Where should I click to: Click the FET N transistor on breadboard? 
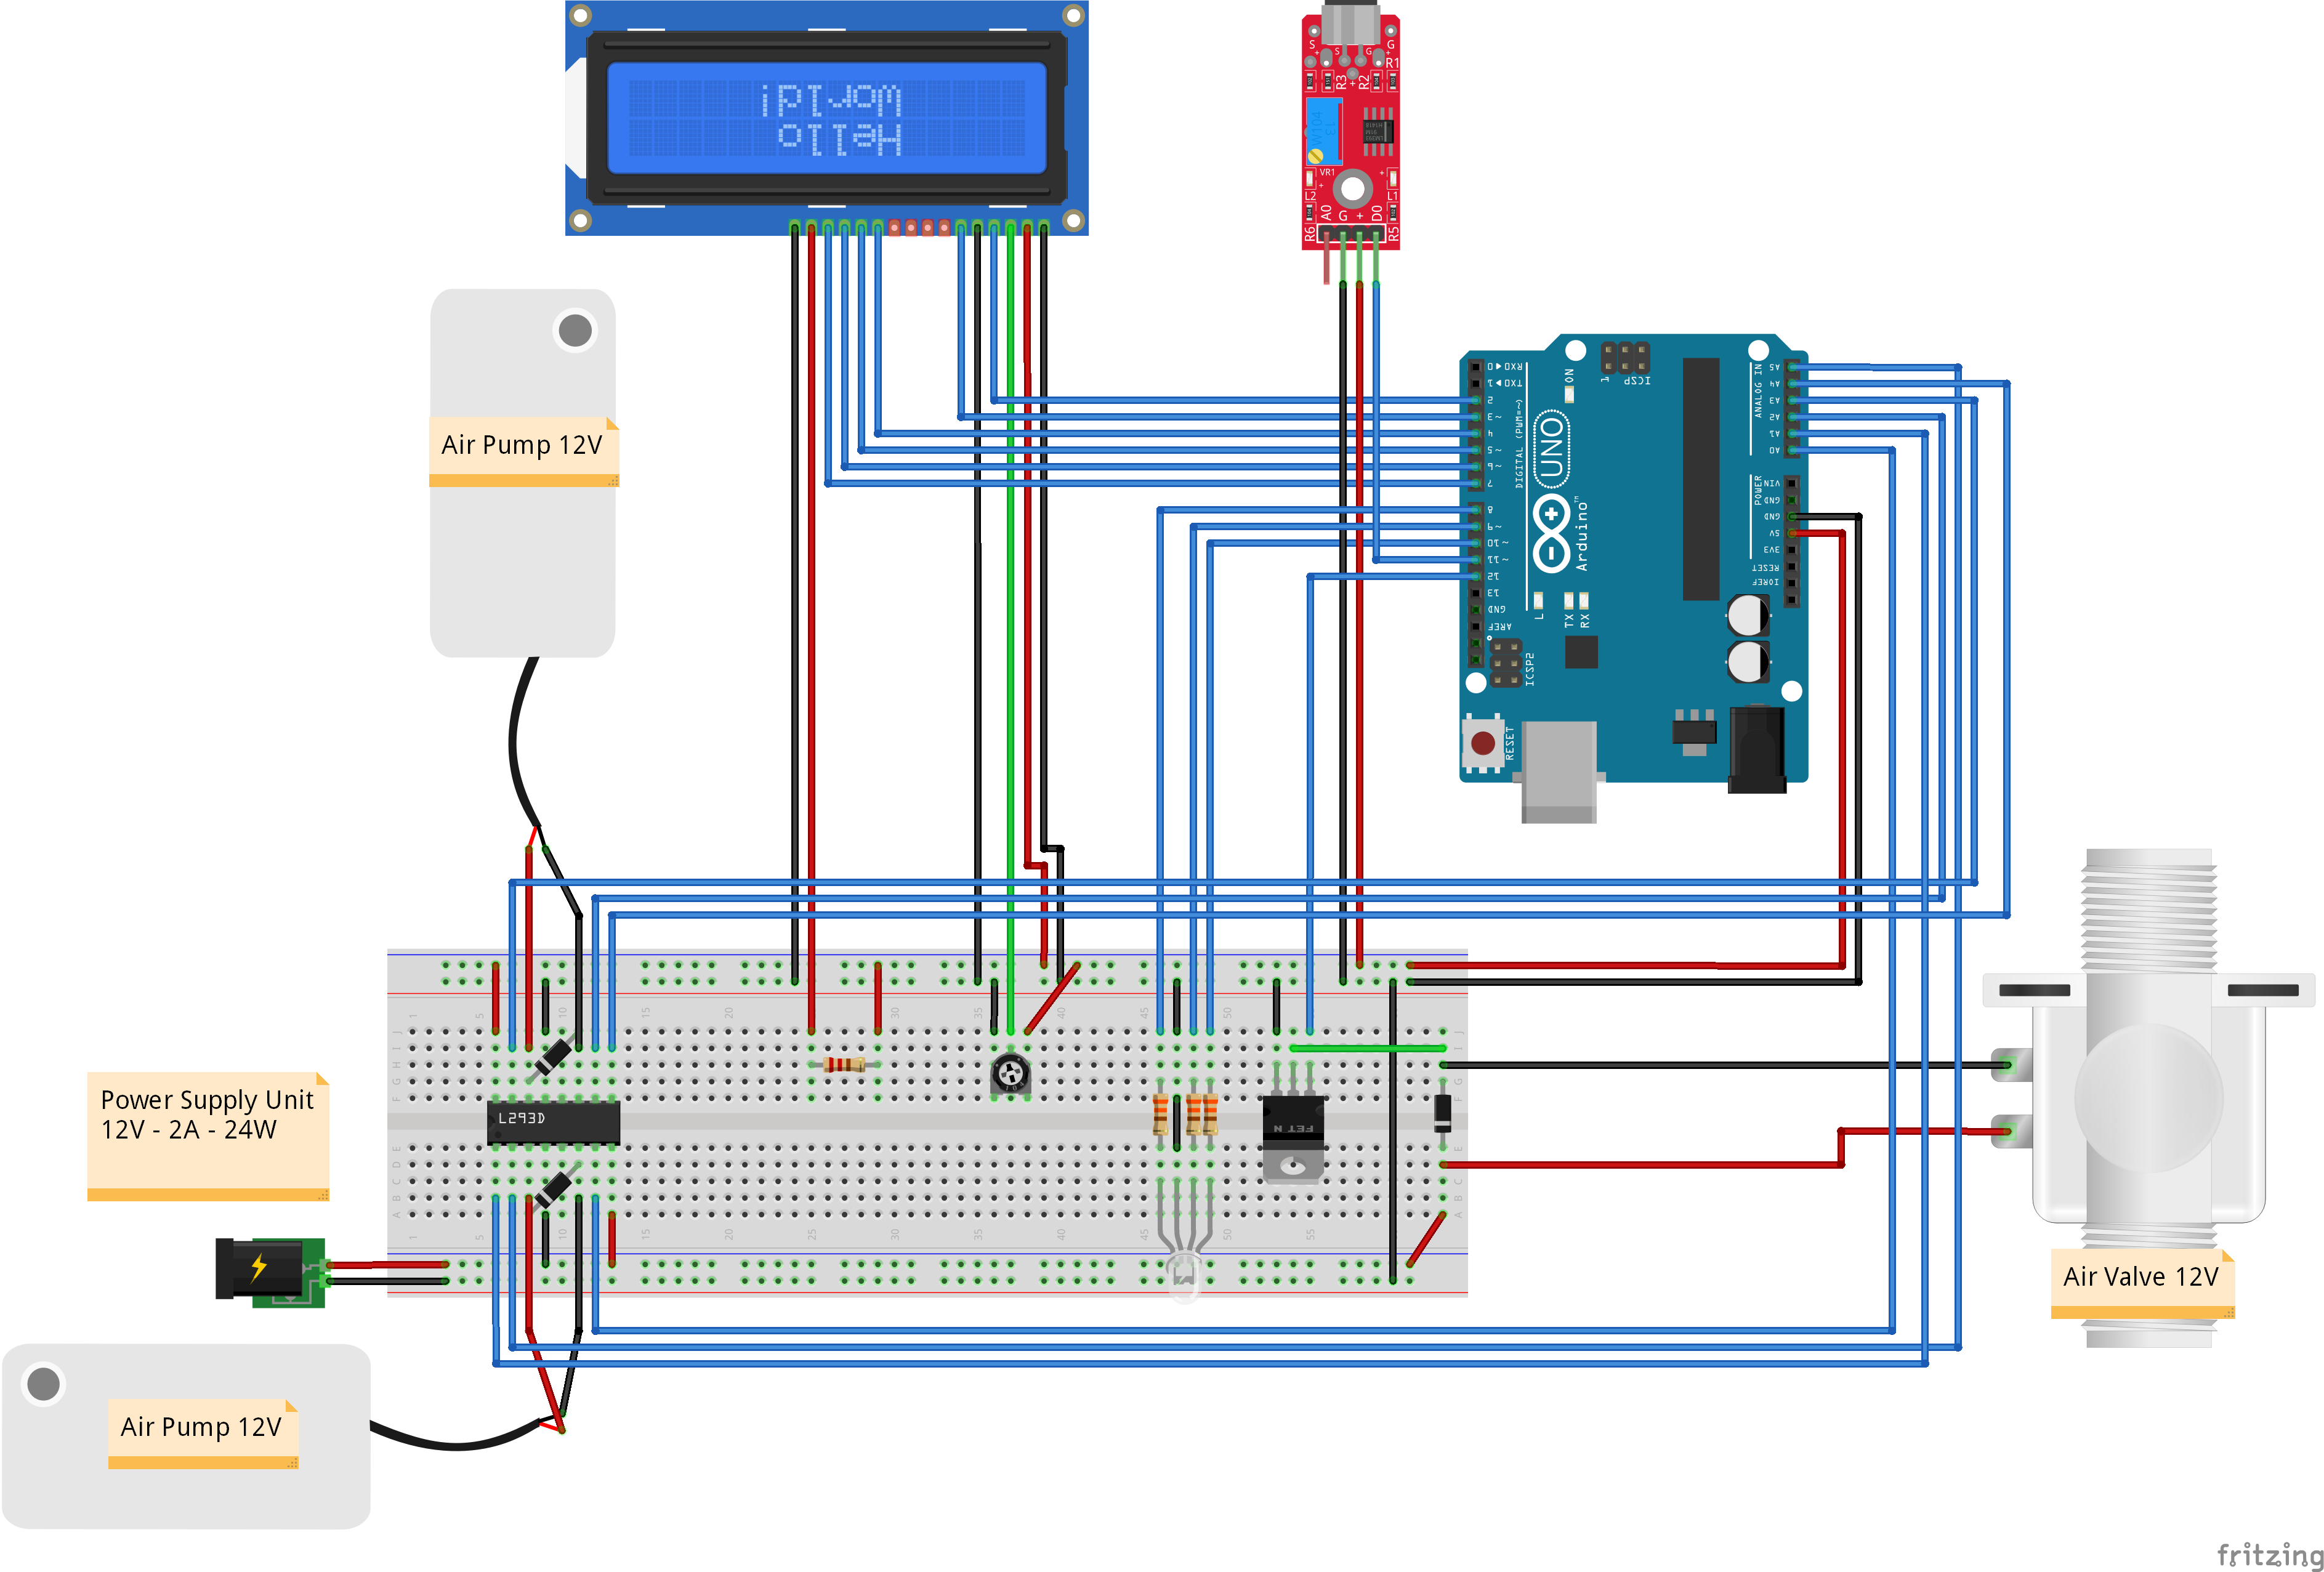tap(1293, 1139)
